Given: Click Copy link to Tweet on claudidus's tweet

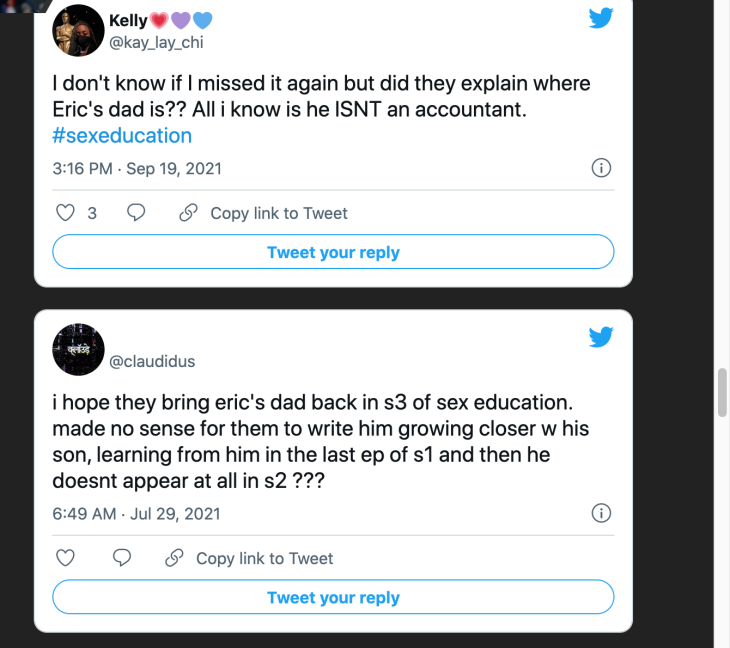Looking at the screenshot, I should (x=264, y=558).
